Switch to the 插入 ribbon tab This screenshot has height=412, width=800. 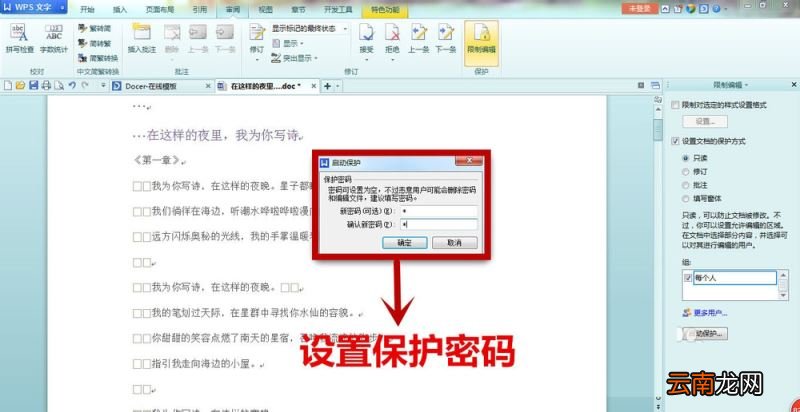(x=120, y=10)
